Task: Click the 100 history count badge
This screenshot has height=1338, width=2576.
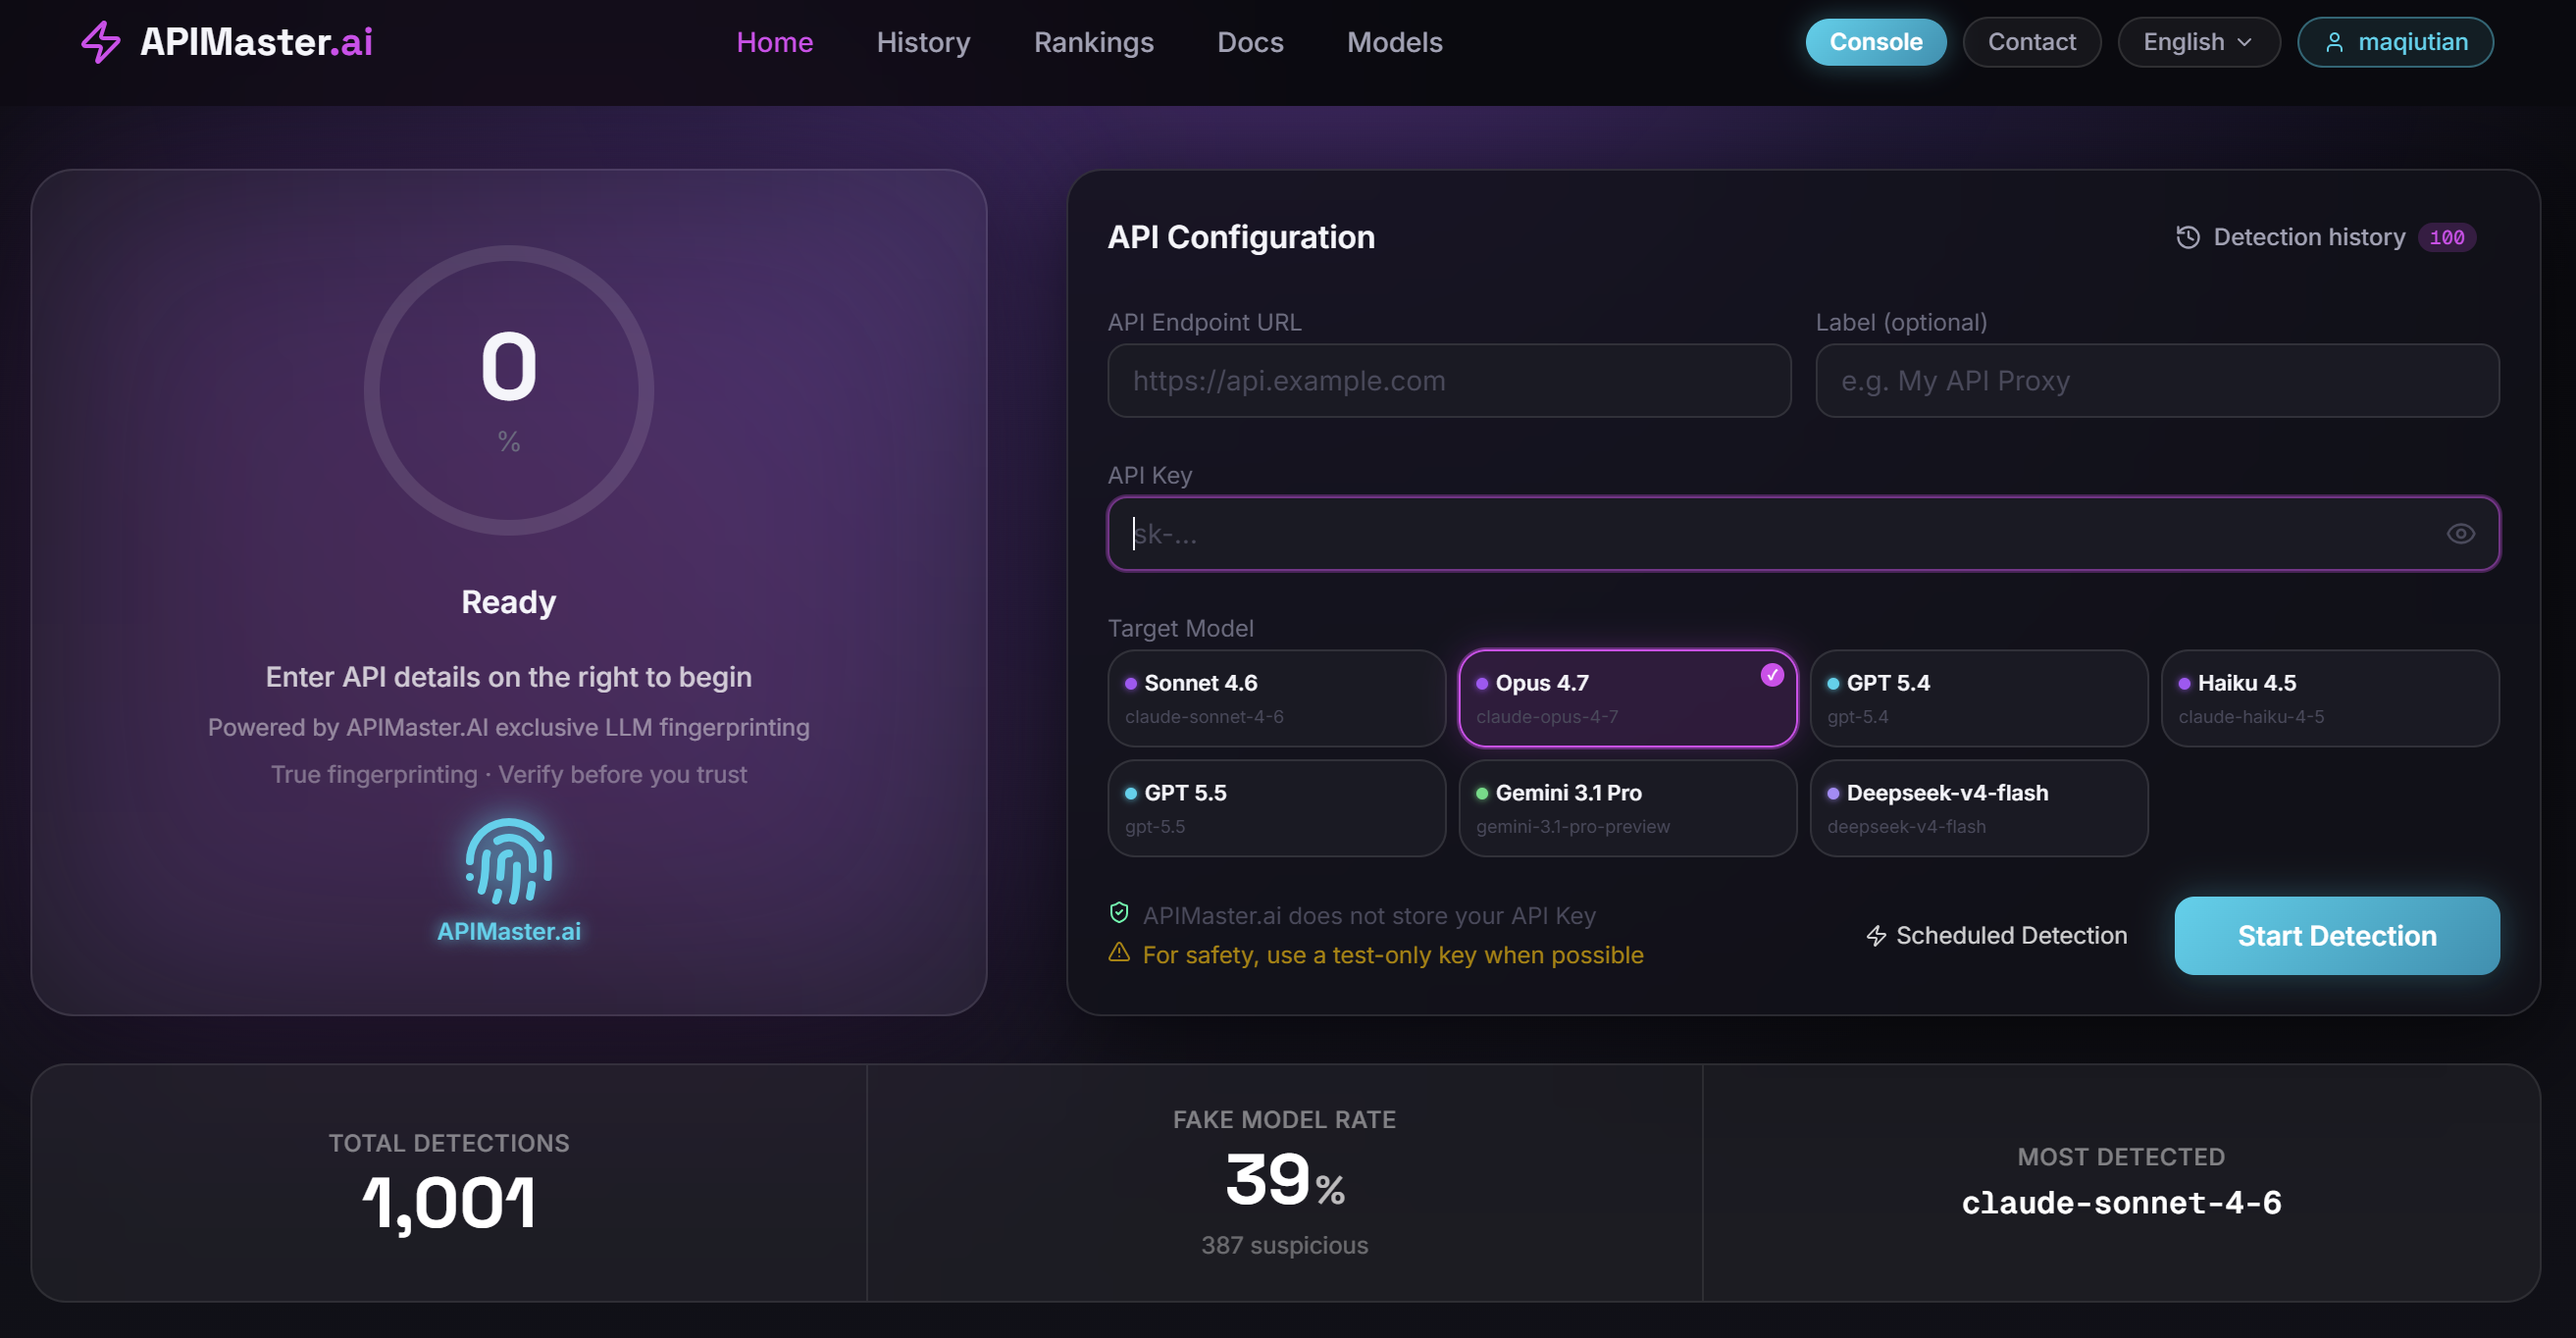Action: click(x=2446, y=237)
